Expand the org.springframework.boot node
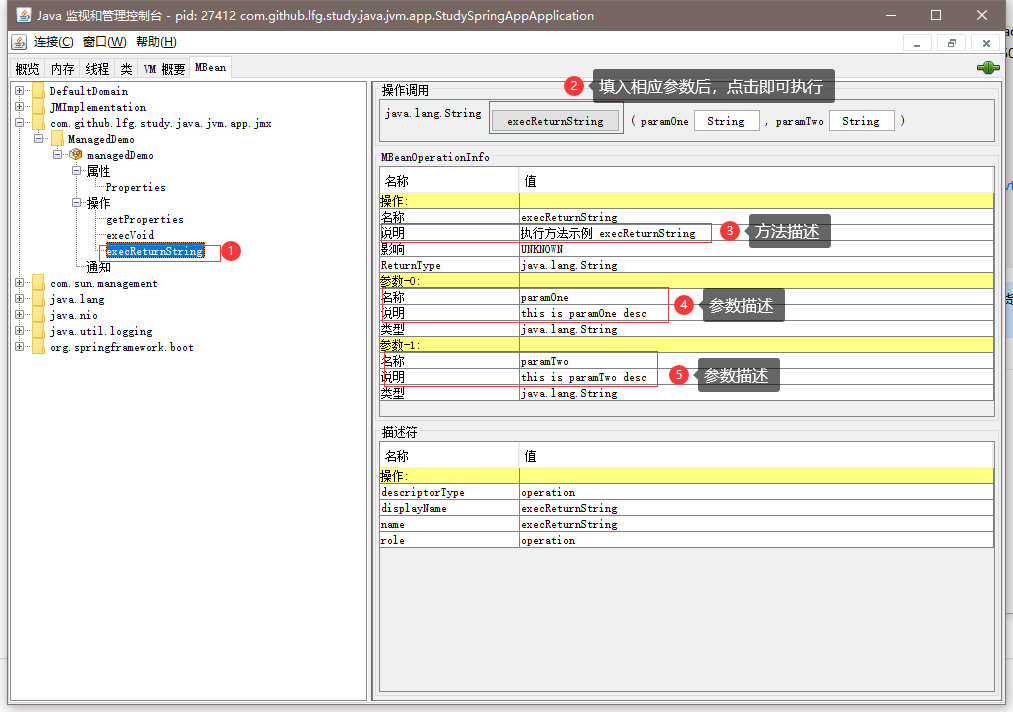This screenshot has width=1013, height=712. [x=19, y=346]
